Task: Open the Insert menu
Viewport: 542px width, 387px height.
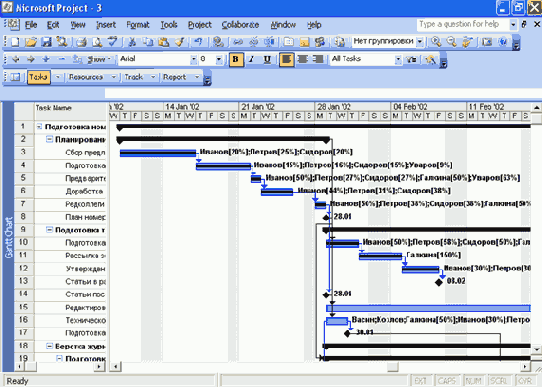Action: 106,25
